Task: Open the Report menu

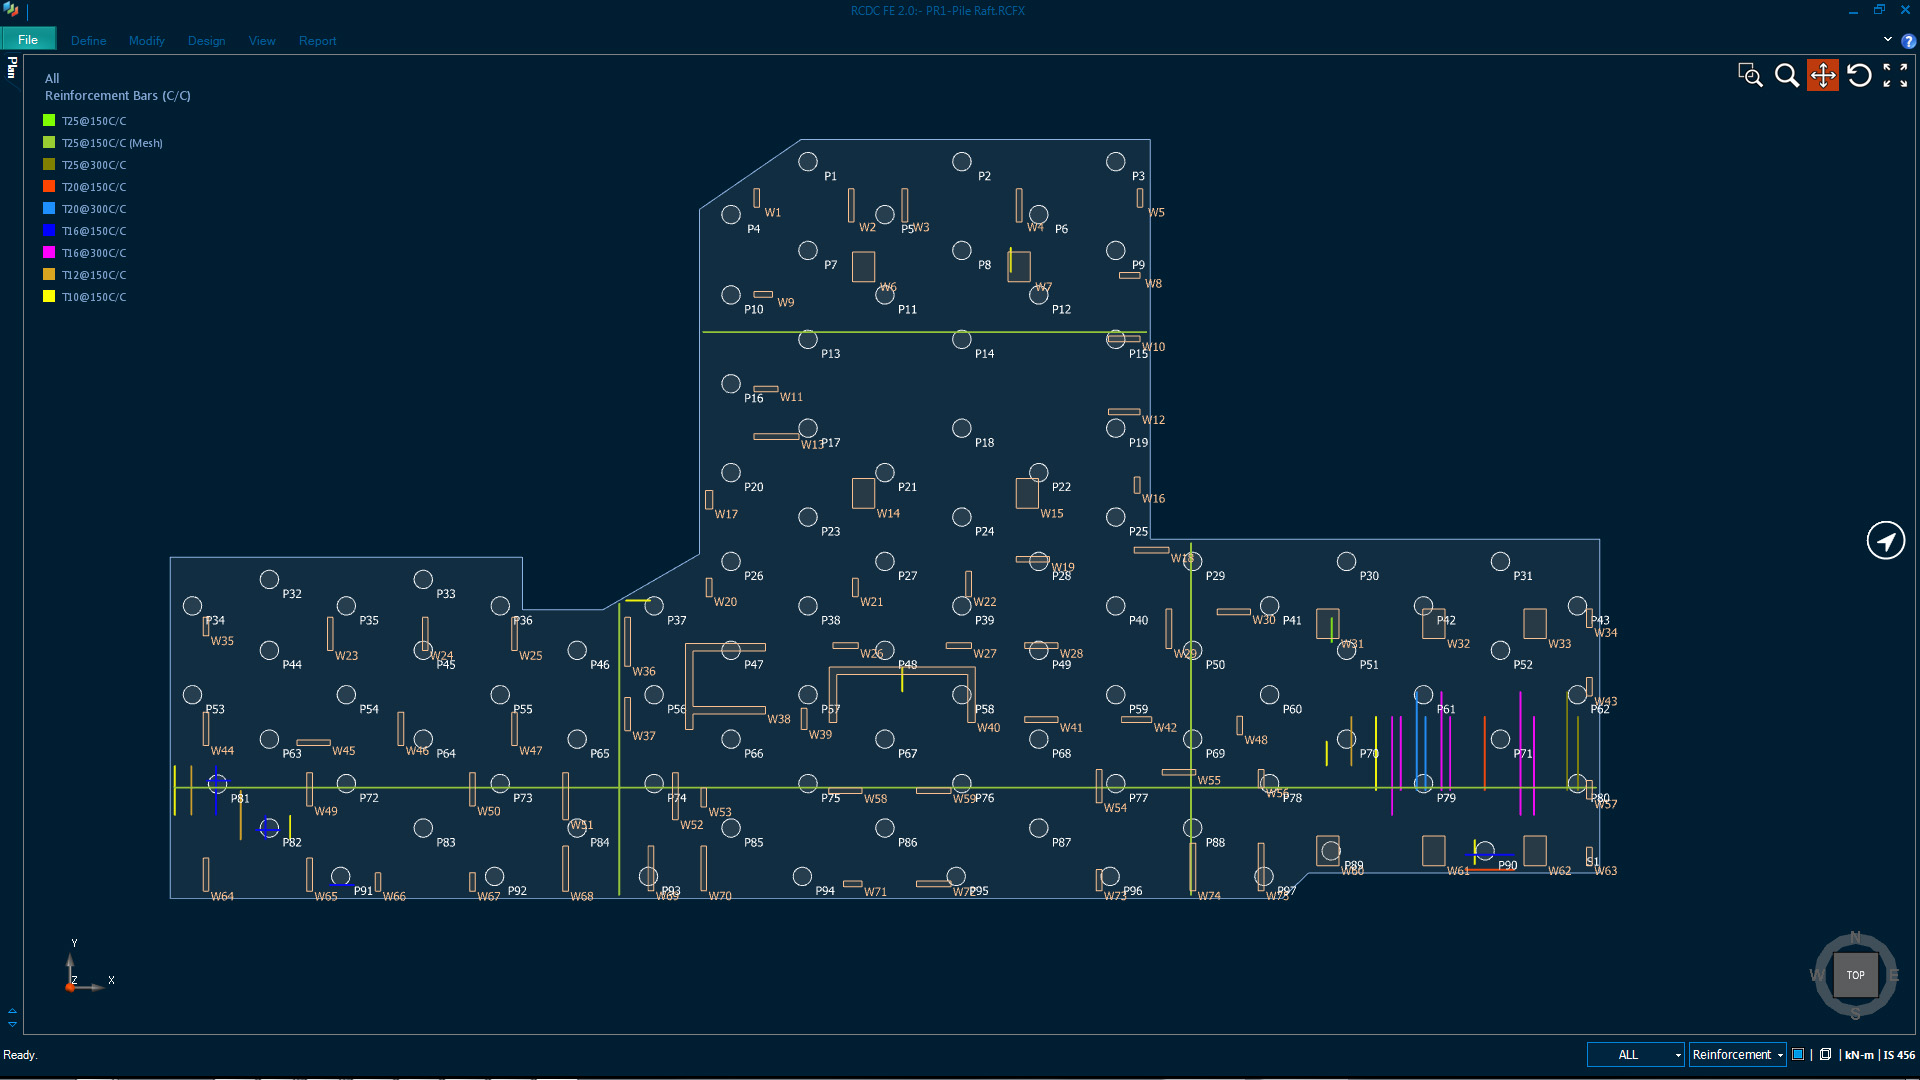Action: (x=317, y=41)
